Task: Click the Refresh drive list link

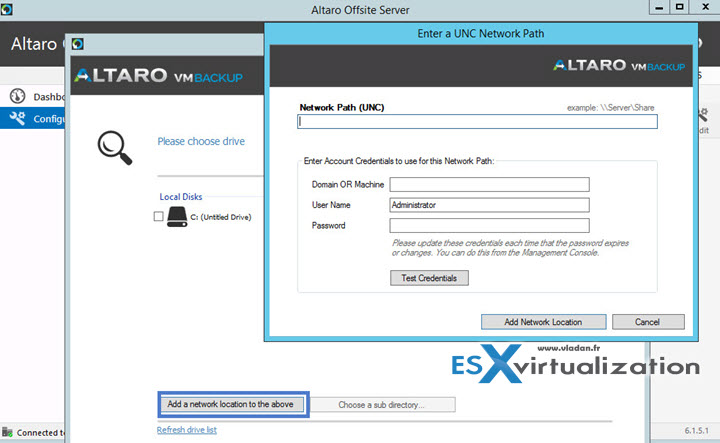Action: [x=187, y=430]
